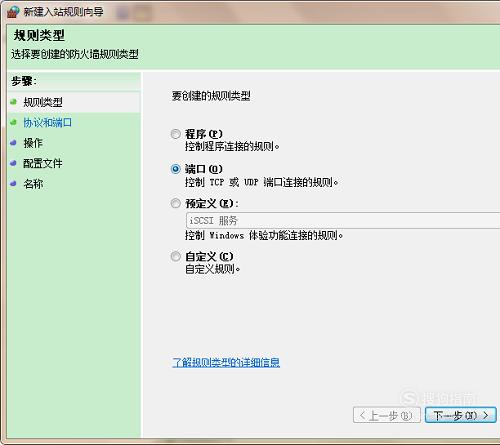Go to the 配置文件 step
This screenshot has width=500, height=445.
[x=43, y=163]
